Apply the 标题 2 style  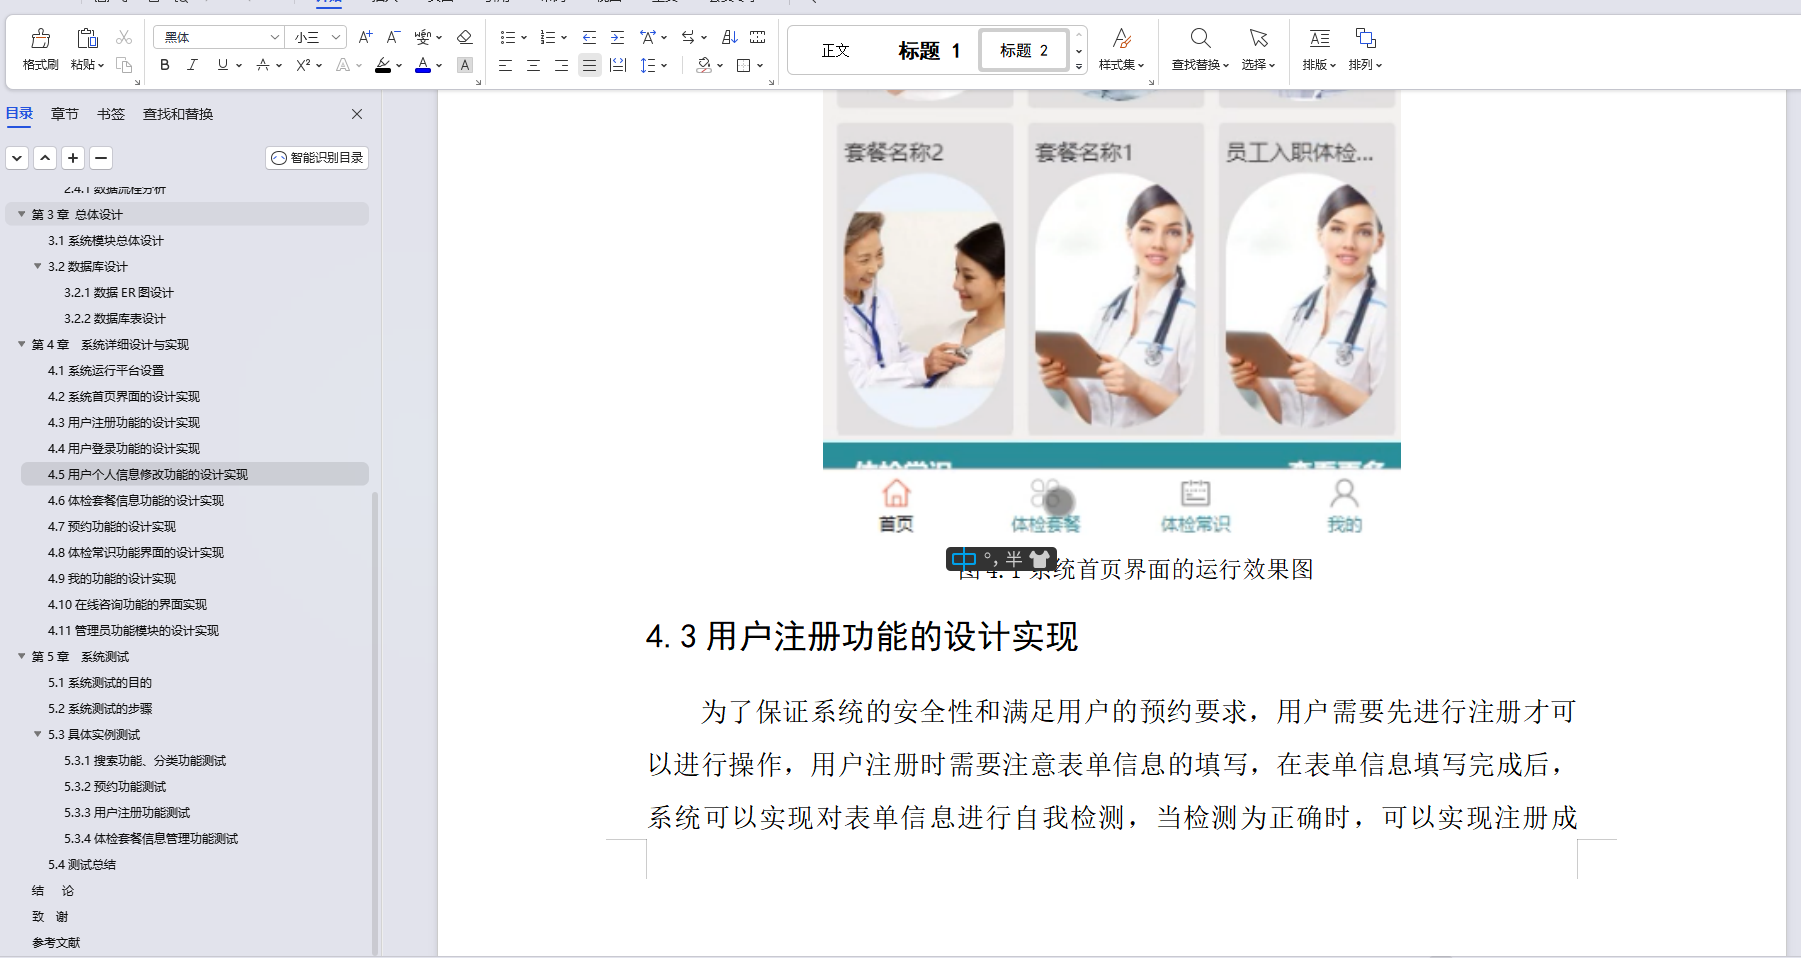(1022, 50)
